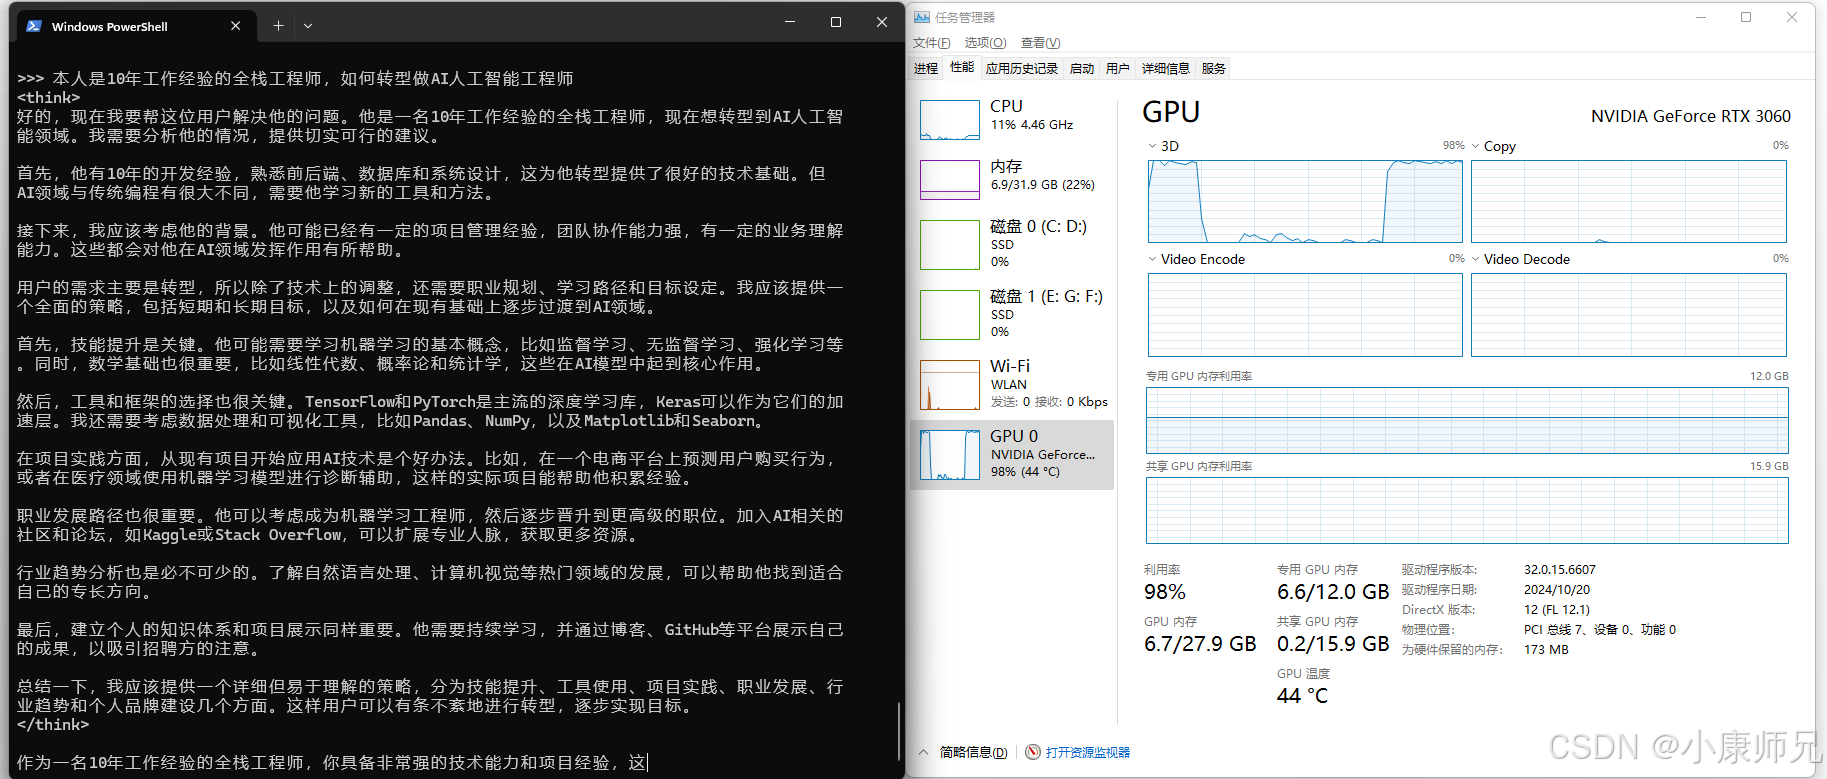Click the Task Manager title bar icon
Image resolution: width=1827 pixels, height=779 pixels.
[x=922, y=17]
